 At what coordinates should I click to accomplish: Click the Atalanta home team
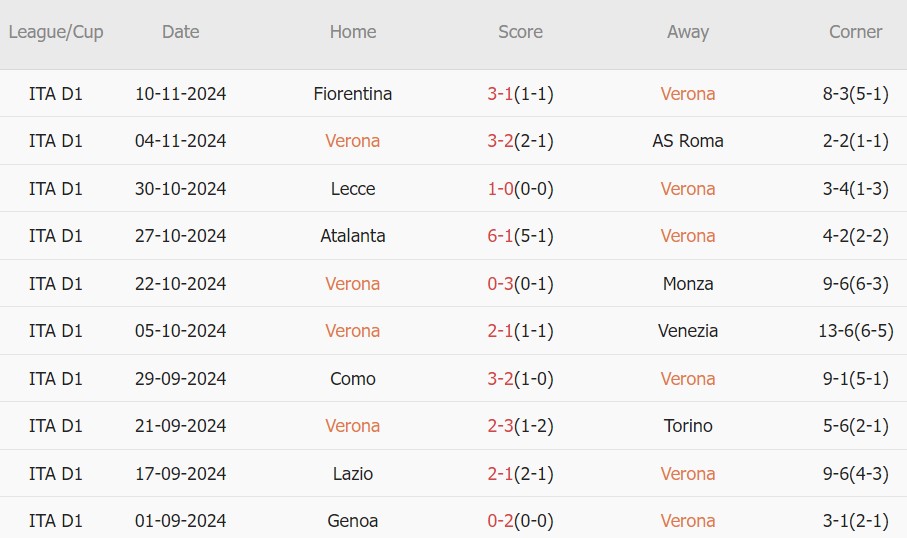pyautogui.click(x=352, y=236)
